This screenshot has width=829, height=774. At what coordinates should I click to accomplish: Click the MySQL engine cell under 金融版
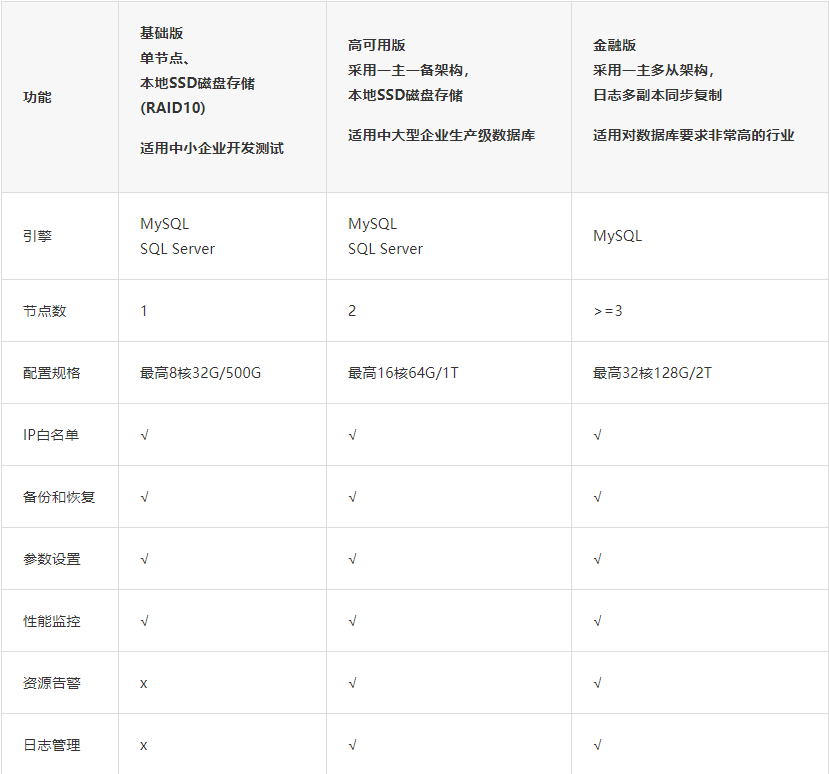pyautogui.click(x=617, y=236)
